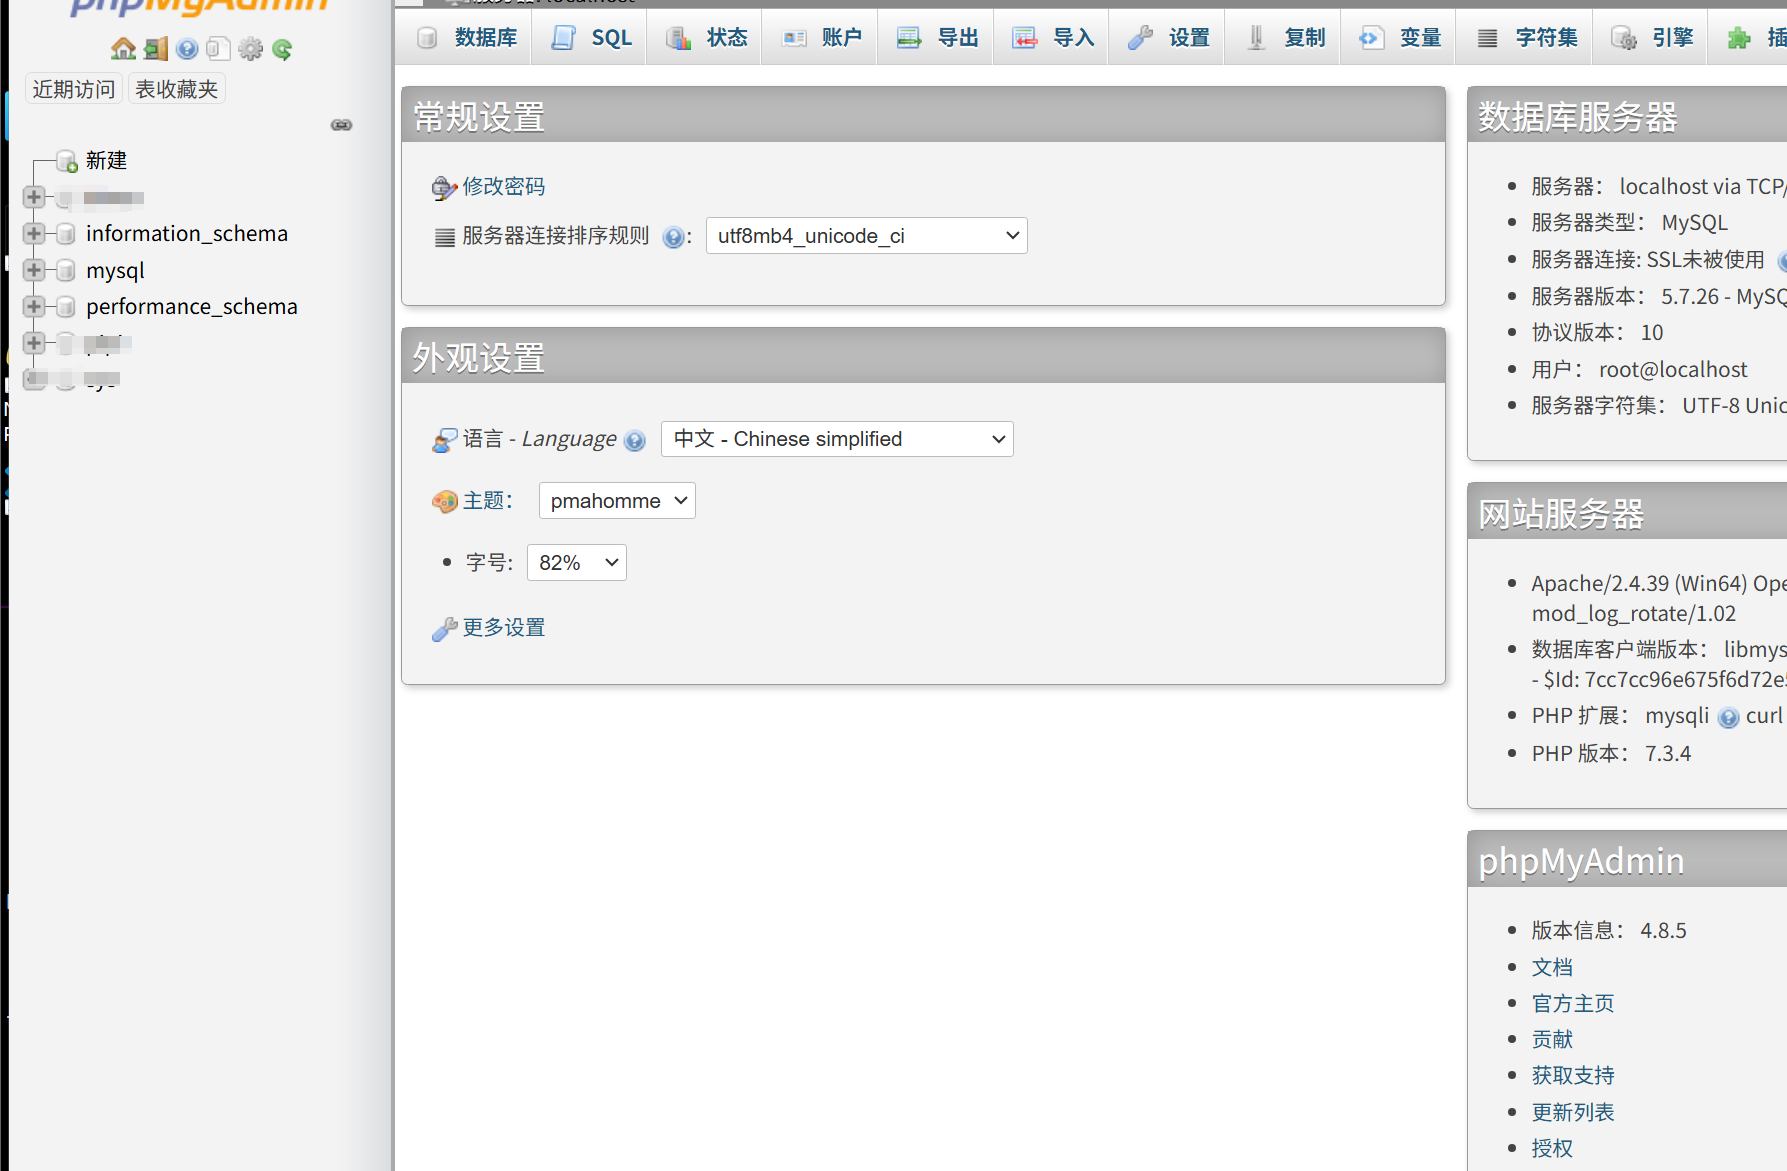
Task: Open the 82% font size dropdown
Action: tap(577, 563)
